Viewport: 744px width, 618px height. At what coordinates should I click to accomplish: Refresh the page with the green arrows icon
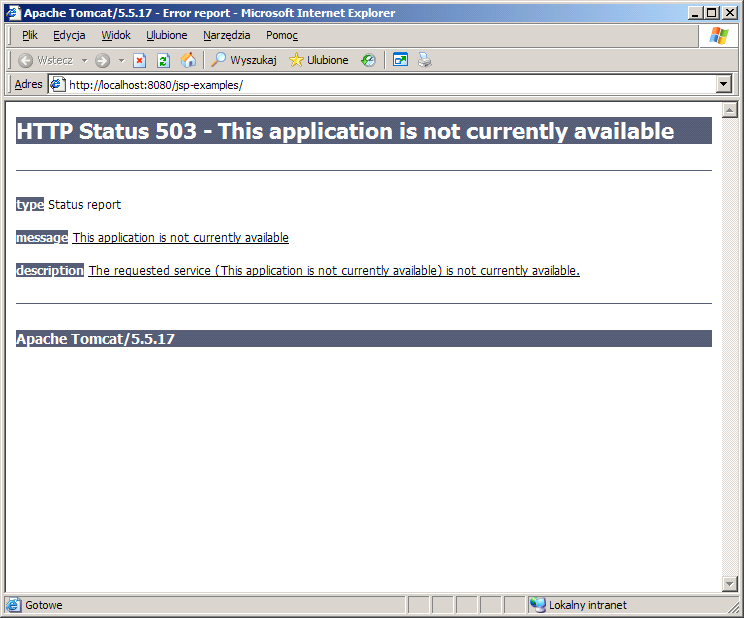point(164,60)
